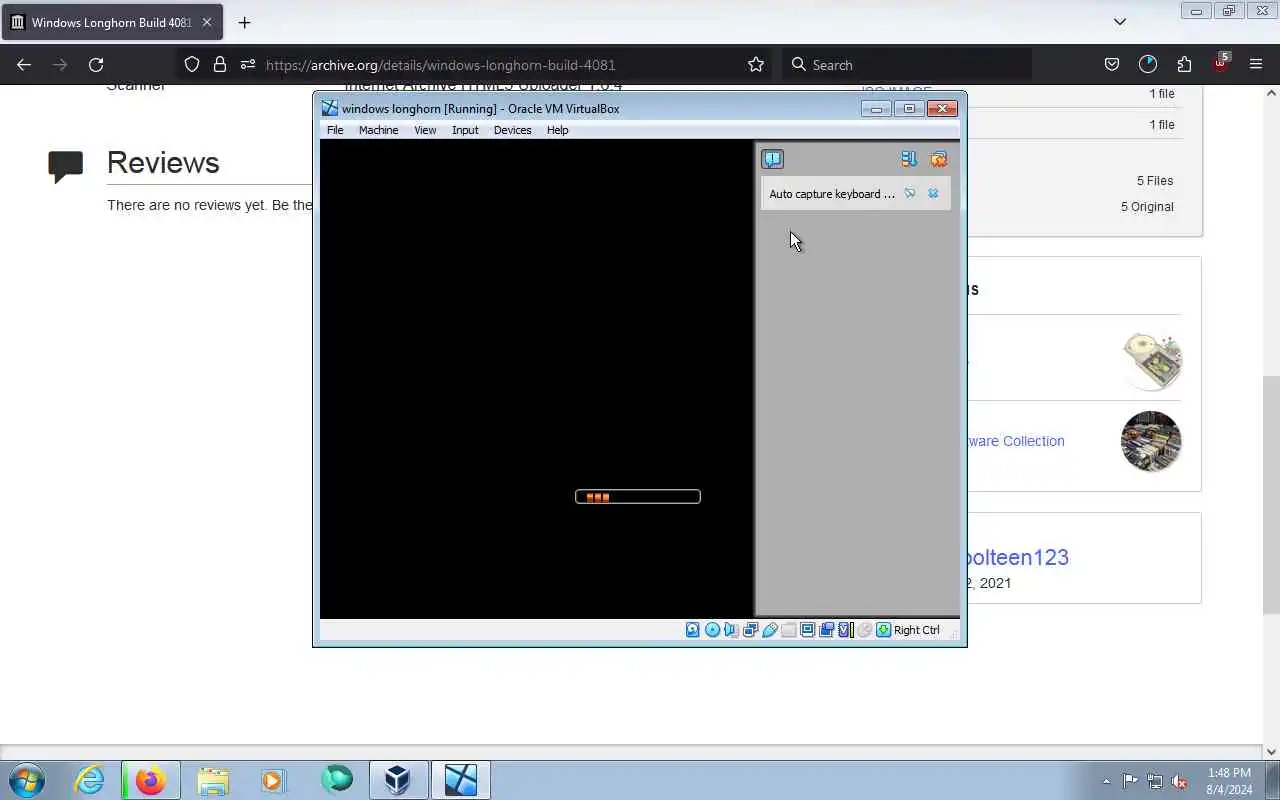The width and height of the screenshot is (1280, 800).
Task: Launch Internet Explorer from taskbar
Action: click(90, 780)
